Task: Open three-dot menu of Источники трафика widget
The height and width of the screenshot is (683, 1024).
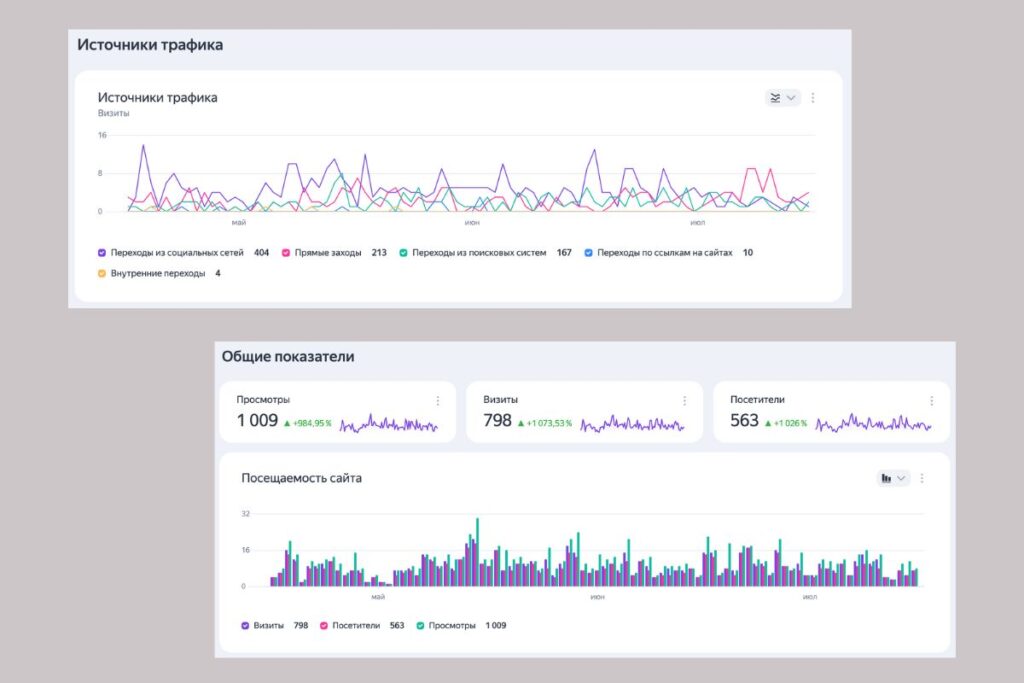Action: coord(813,98)
